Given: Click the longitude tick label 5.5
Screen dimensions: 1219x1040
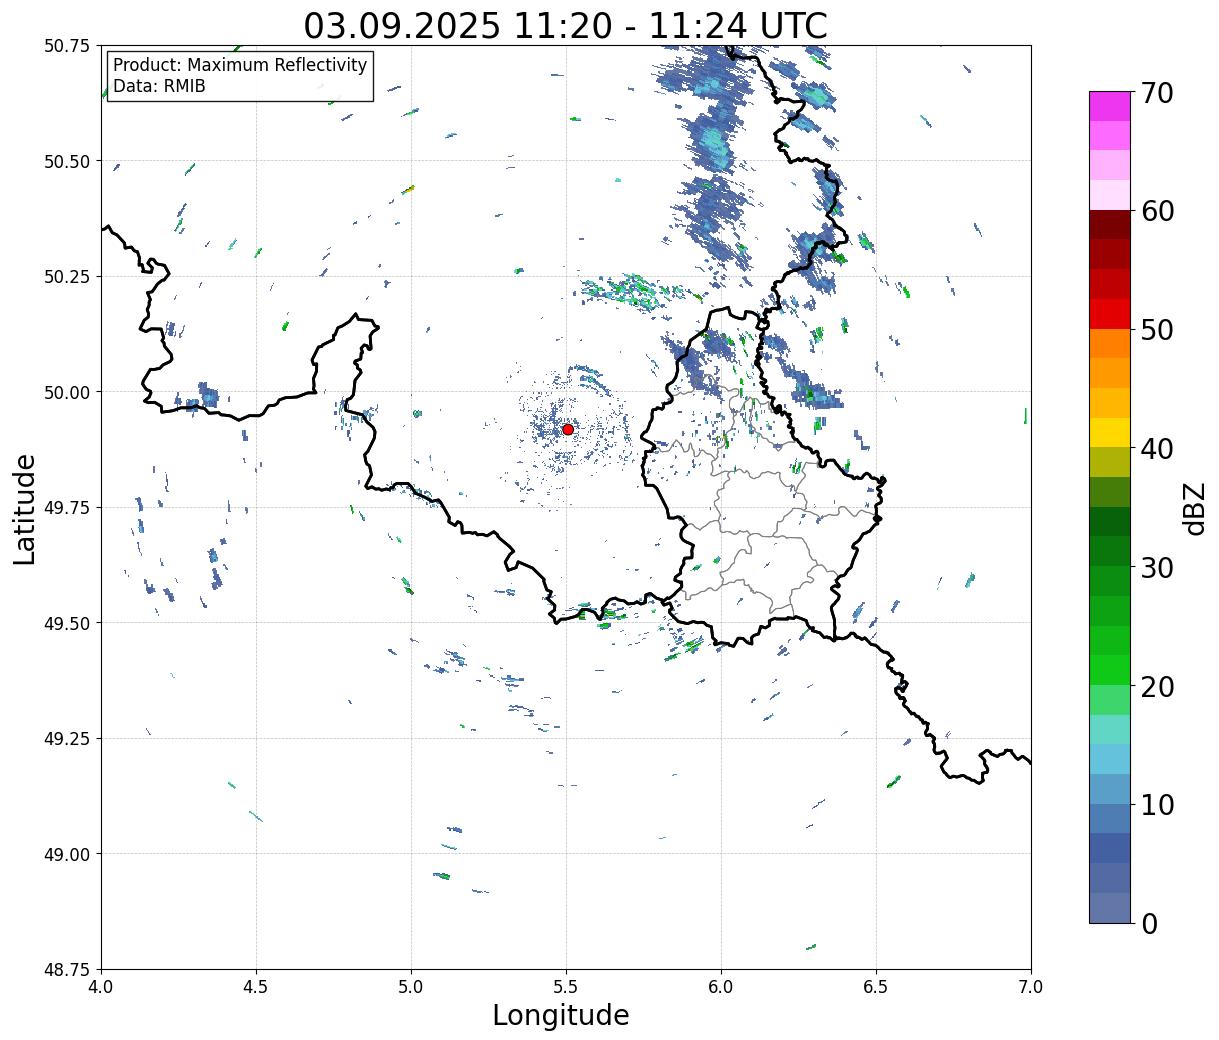Looking at the screenshot, I should (x=566, y=987).
